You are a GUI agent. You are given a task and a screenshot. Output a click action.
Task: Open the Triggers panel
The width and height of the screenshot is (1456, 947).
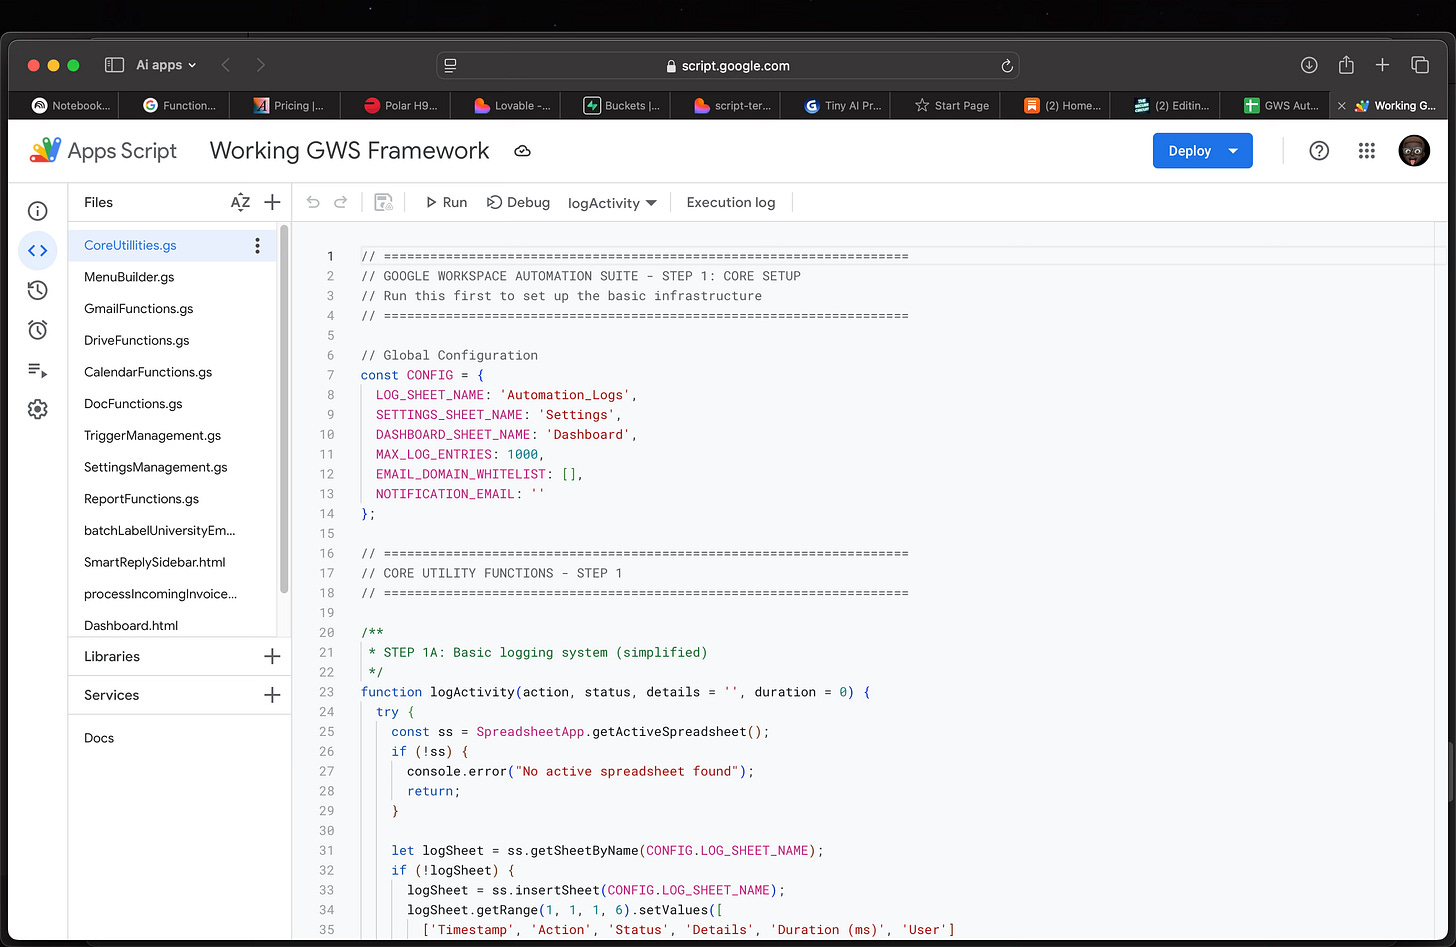(37, 330)
